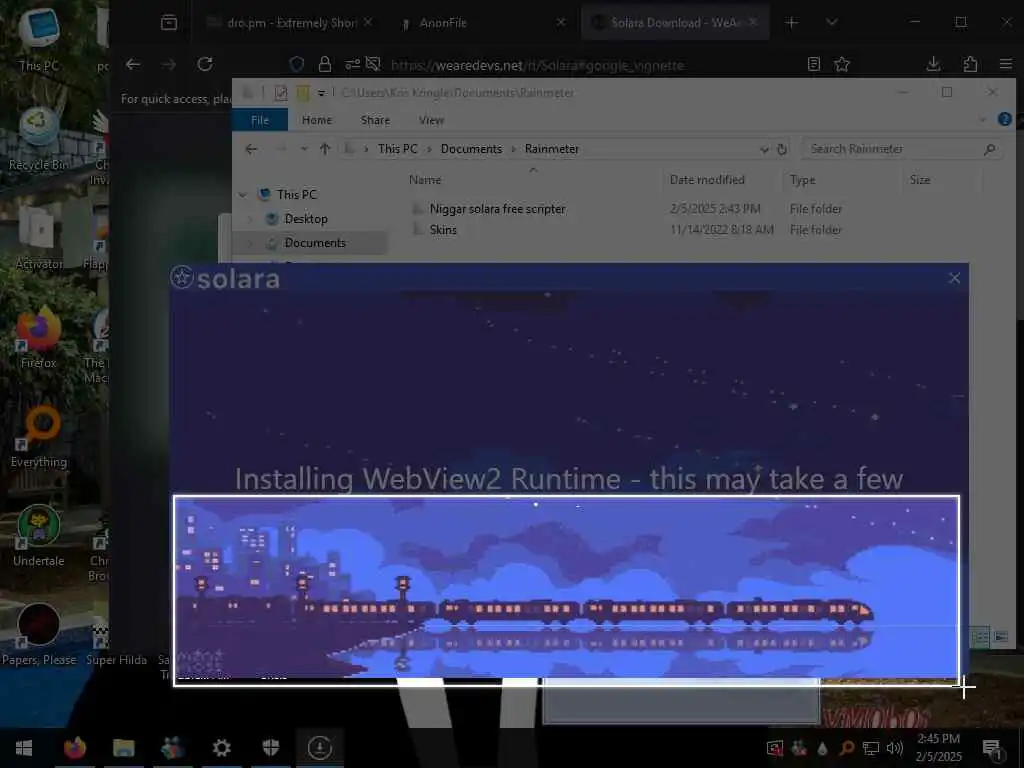Screen dimensions: 1024x768
Task: Click the network tray icon
Action: coord(871,748)
